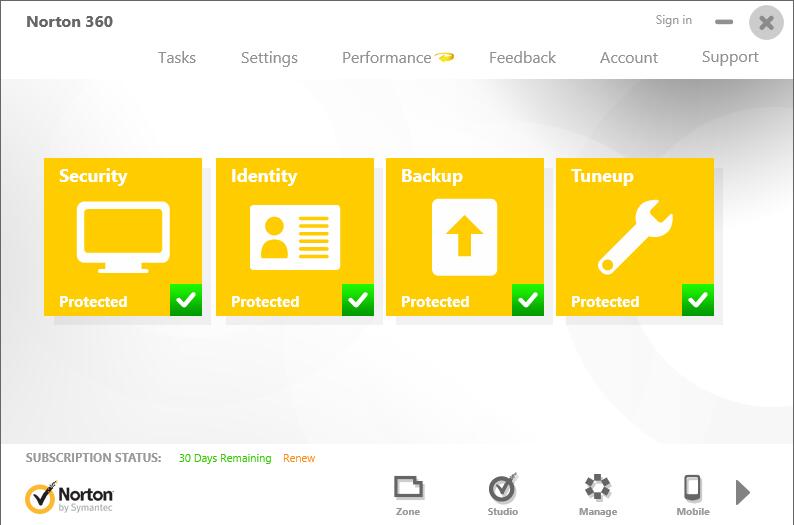Click the Backup tile title

point(432,176)
